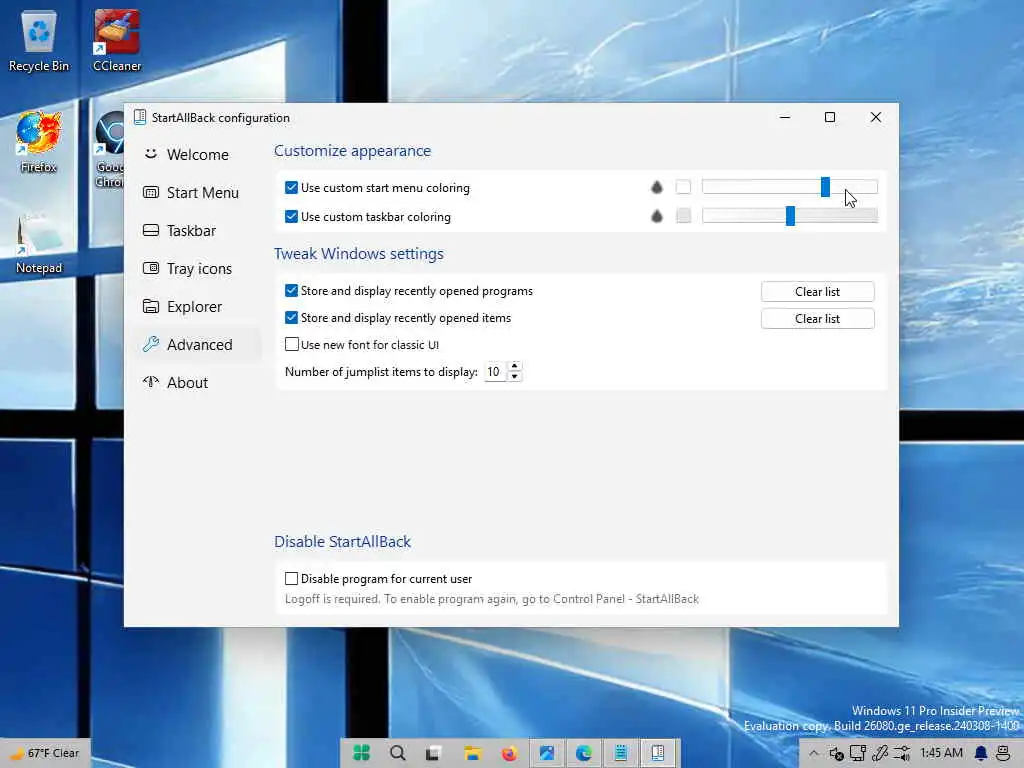Open the Start Menu settings page
This screenshot has height=768, width=1024.
pyautogui.click(x=198, y=193)
